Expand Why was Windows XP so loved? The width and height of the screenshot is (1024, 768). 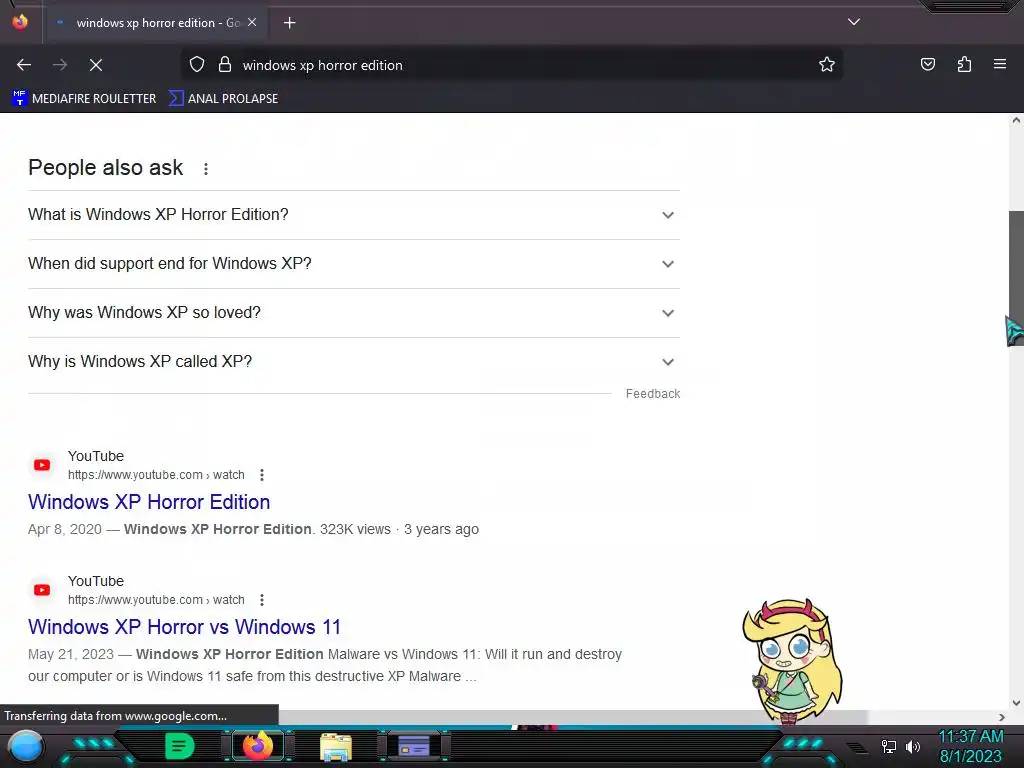click(353, 313)
